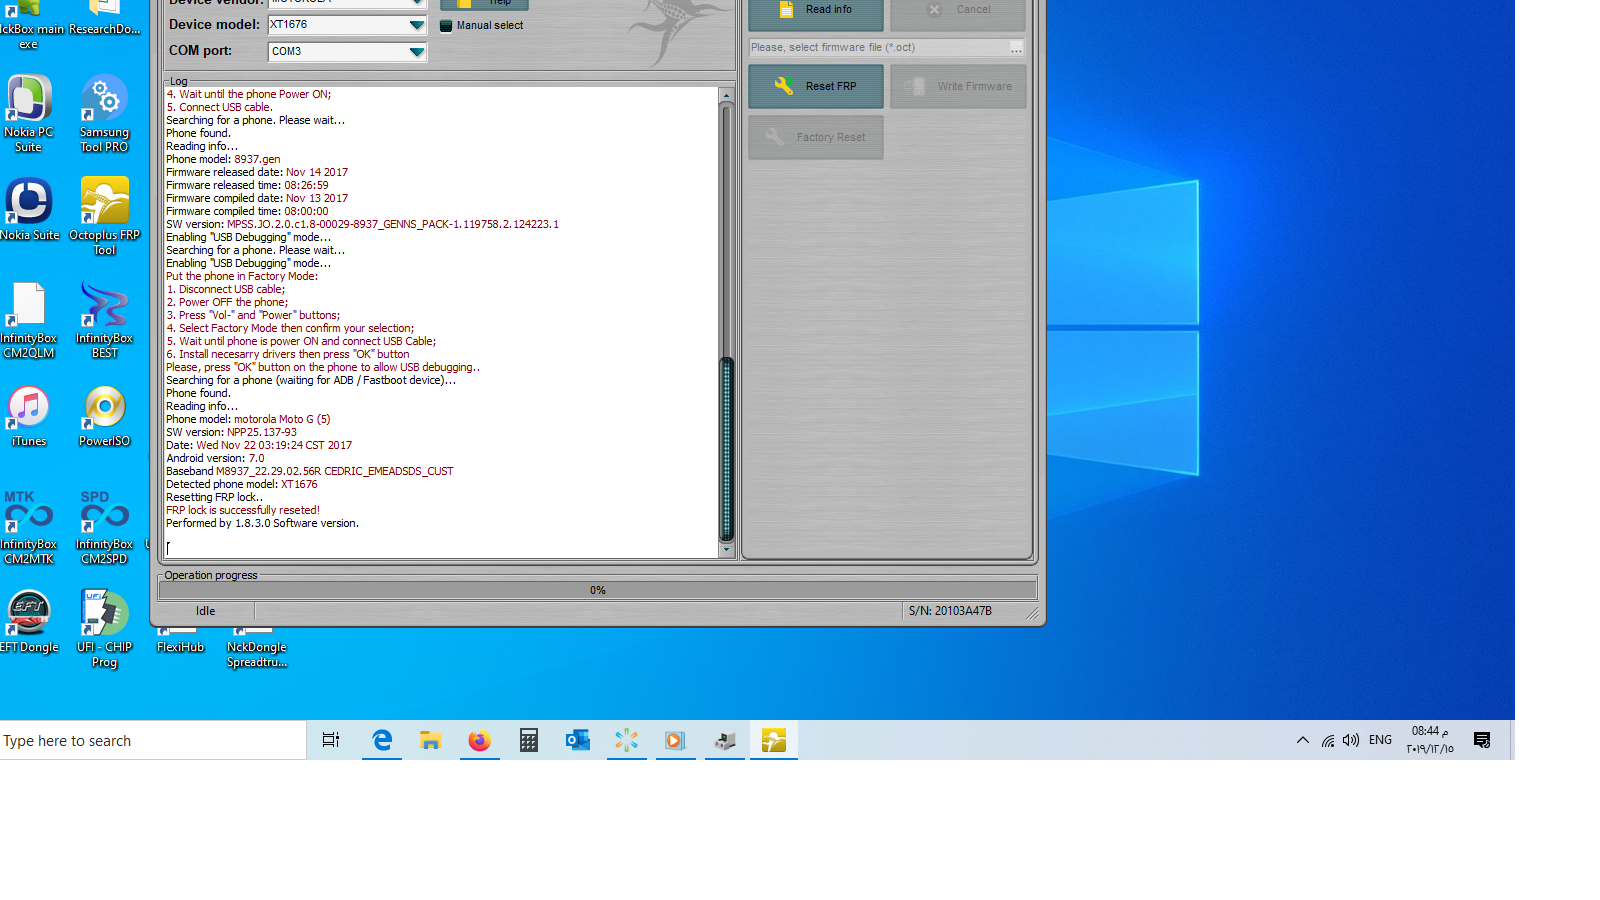Show hidden system tray icons

(1302, 740)
